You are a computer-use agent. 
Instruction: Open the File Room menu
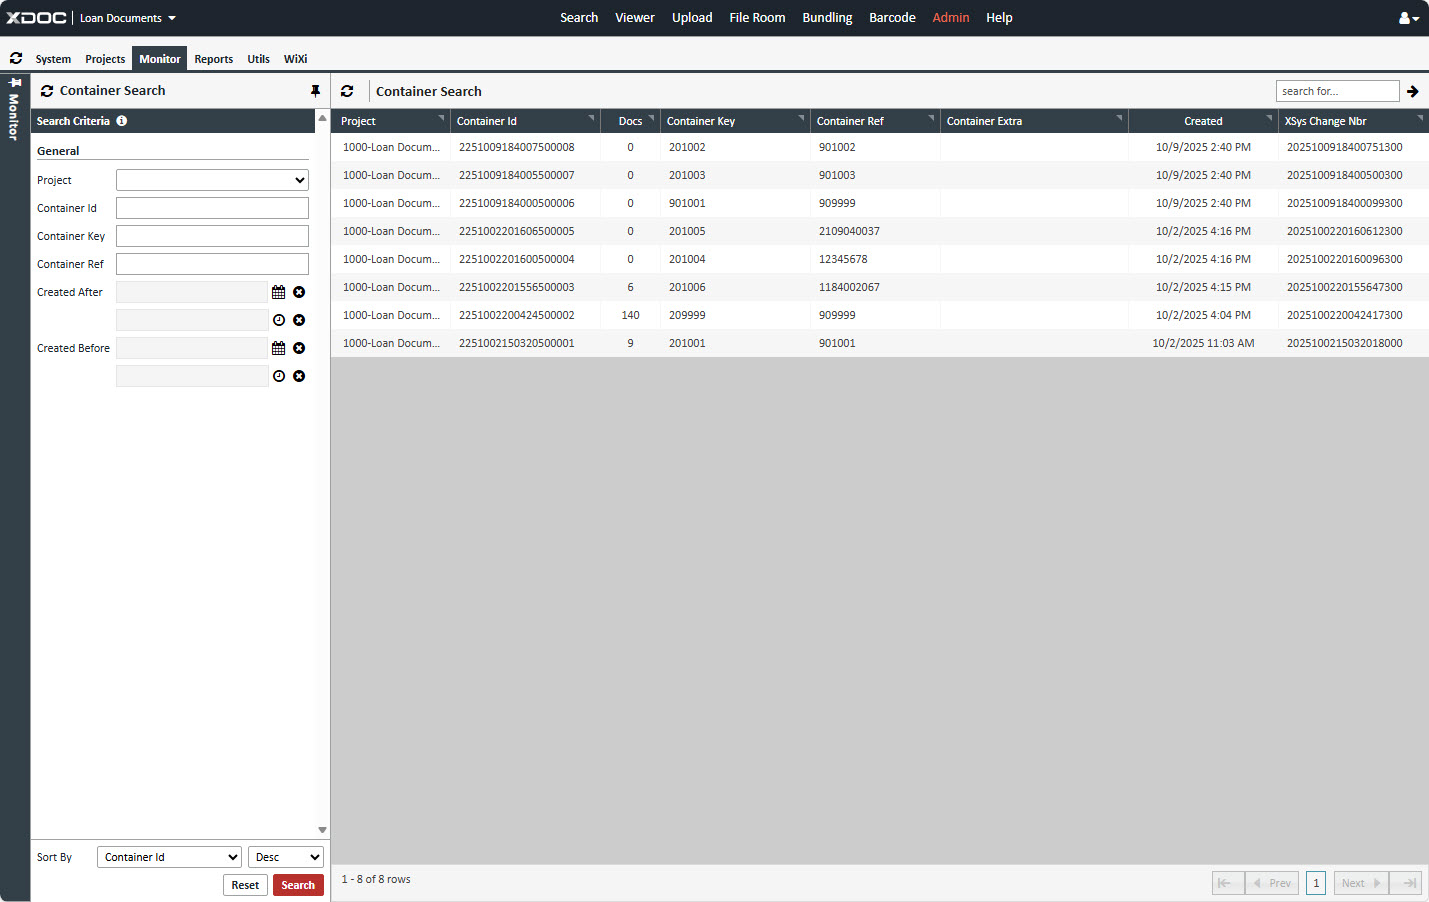(x=757, y=18)
